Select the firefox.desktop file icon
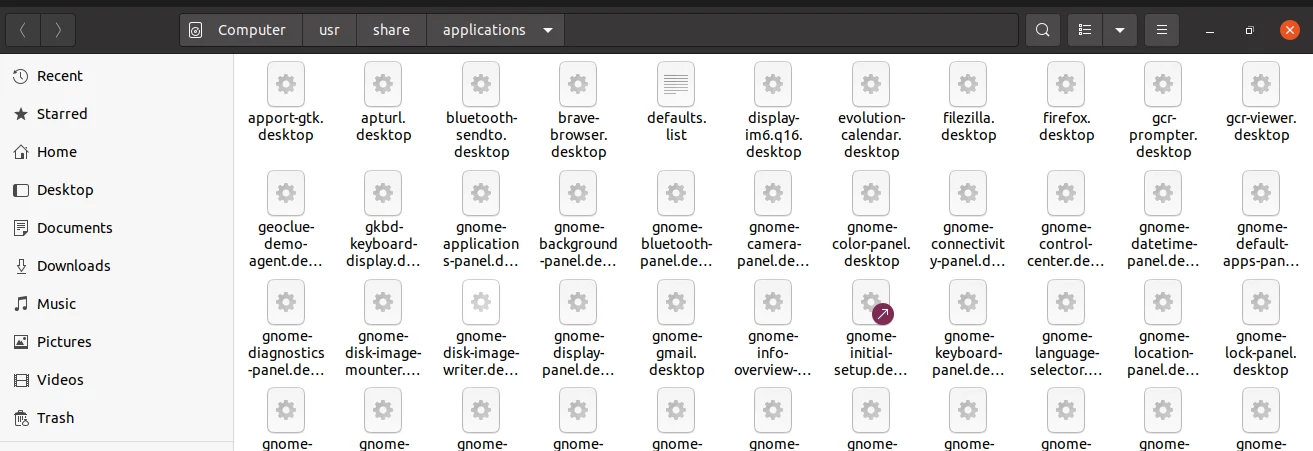Viewport: 1313px width, 451px height. pyautogui.click(x=1066, y=82)
